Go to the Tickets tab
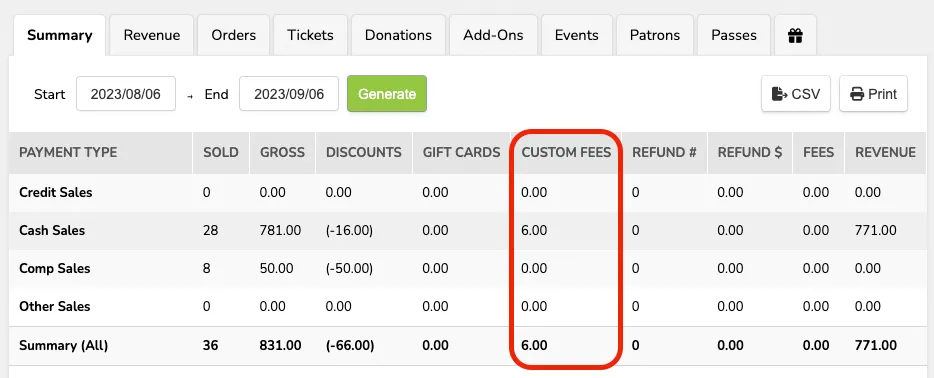The width and height of the screenshot is (934, 378). pyautogui.click(x=310, y=36)
